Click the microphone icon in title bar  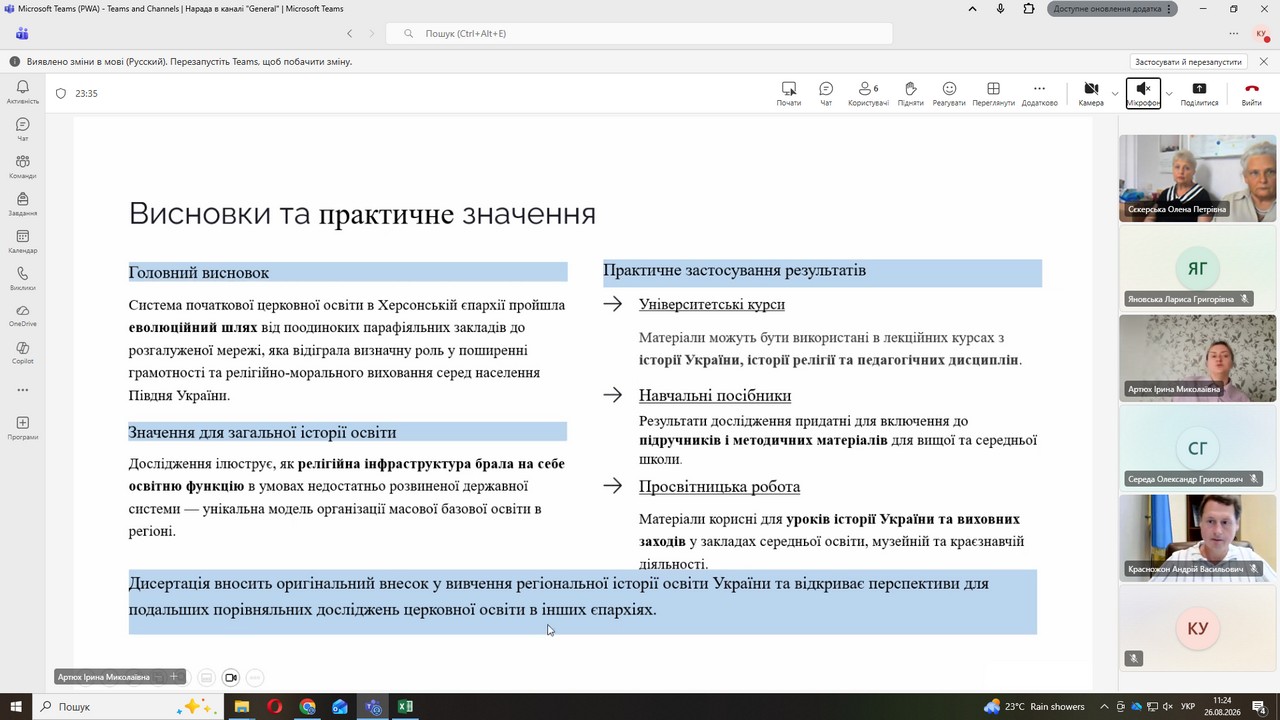1000,9
